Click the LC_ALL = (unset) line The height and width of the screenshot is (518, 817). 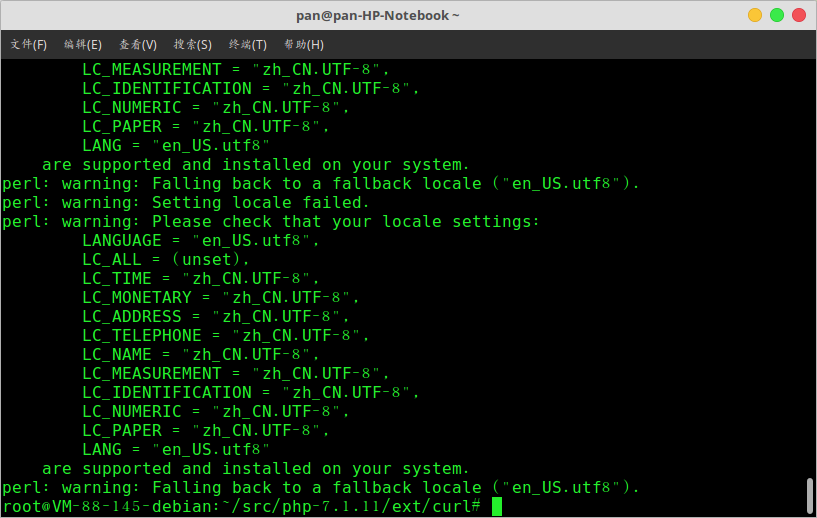[166, 260]
